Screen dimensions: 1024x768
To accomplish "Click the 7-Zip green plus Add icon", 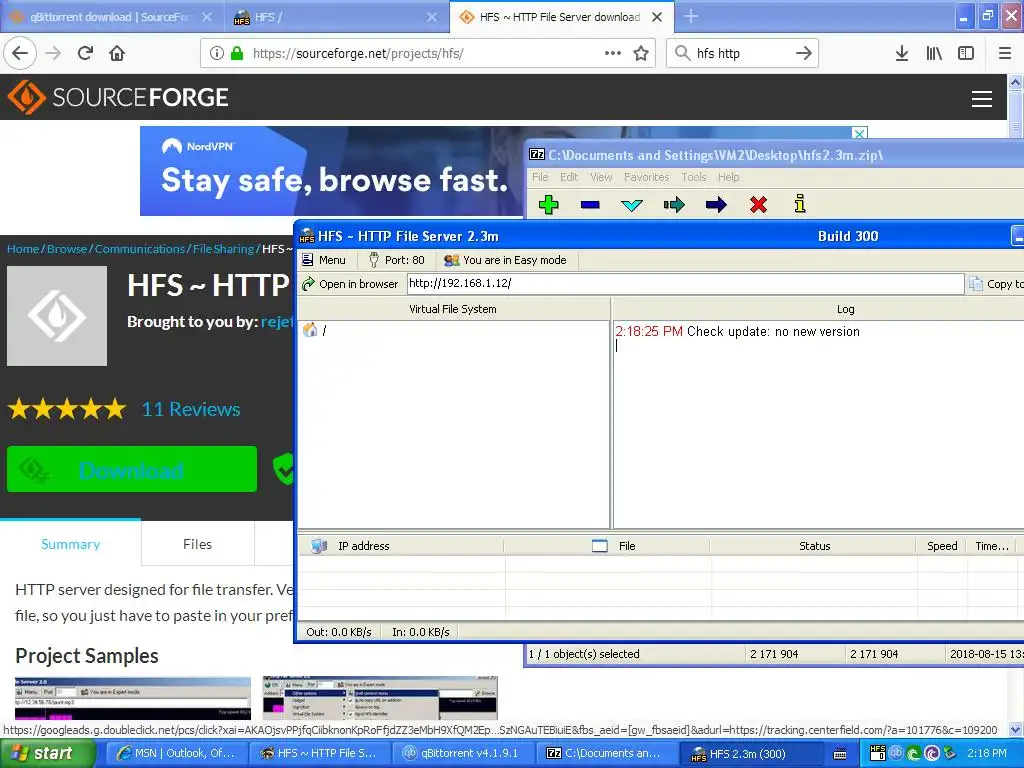I will (x=549, y=205).
